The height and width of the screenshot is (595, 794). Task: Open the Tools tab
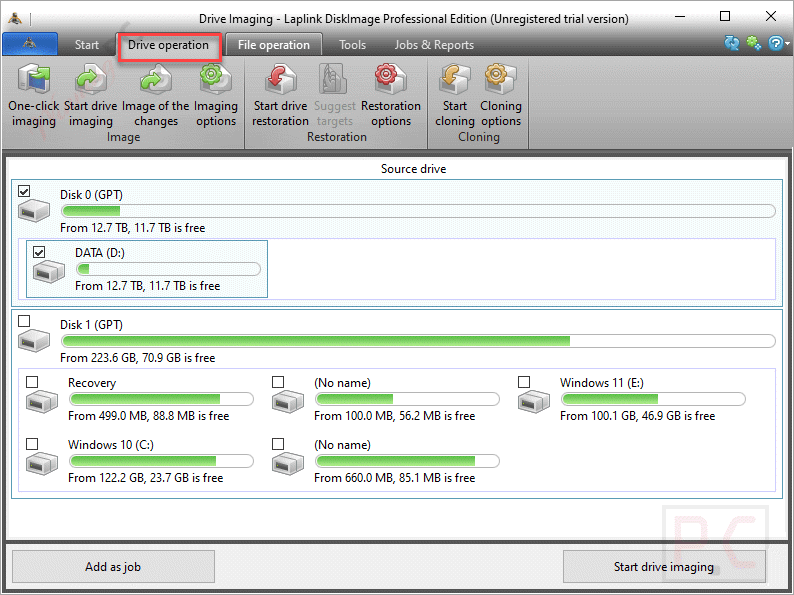click(352, 45)
